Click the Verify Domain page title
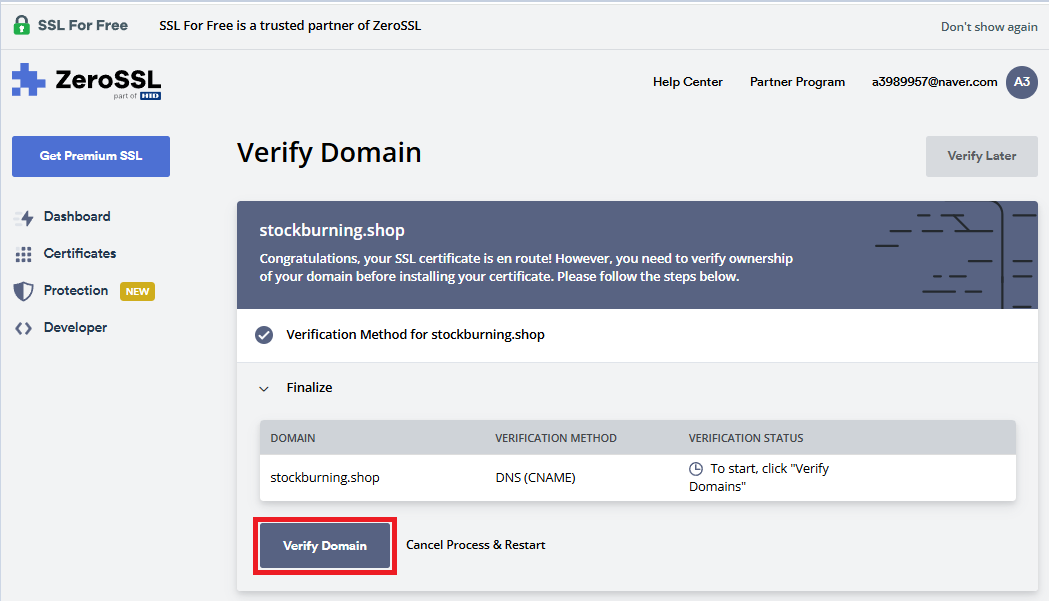 click(x=329, y=153)
